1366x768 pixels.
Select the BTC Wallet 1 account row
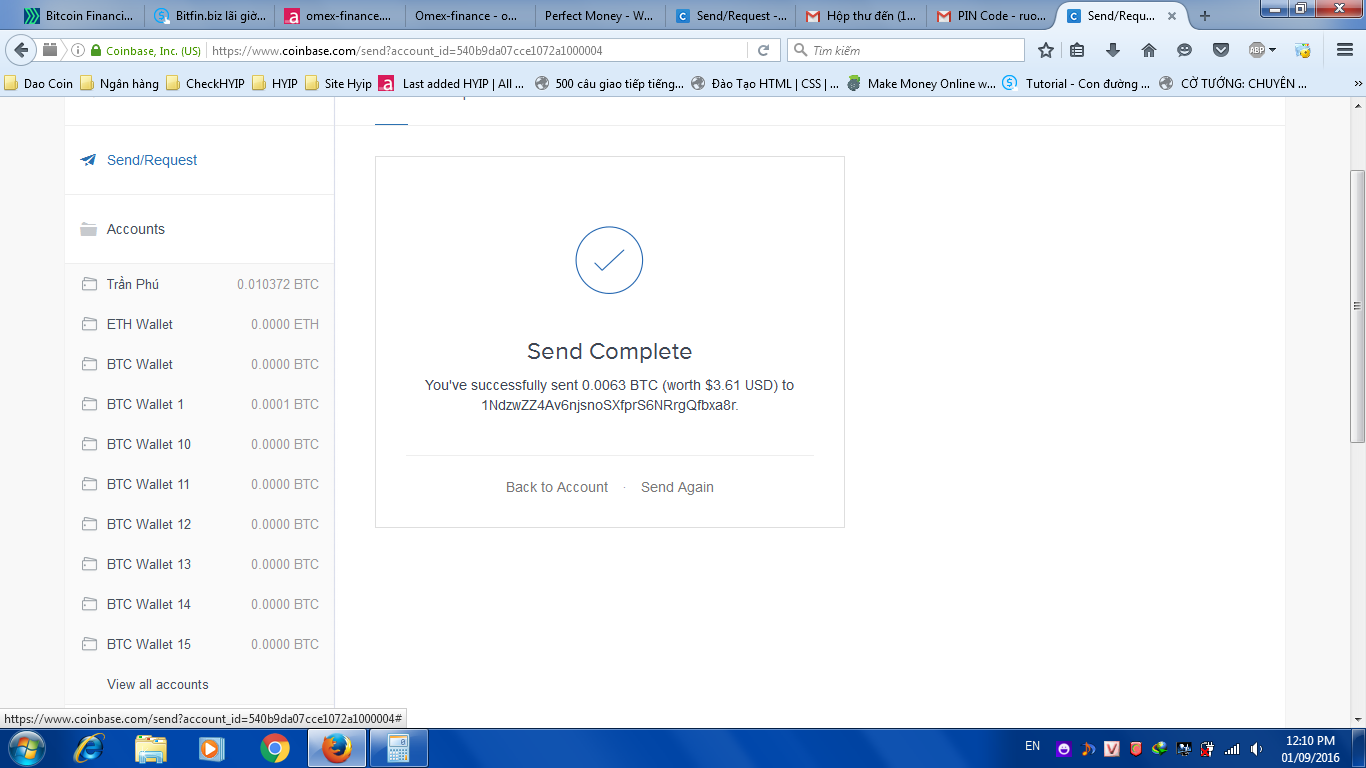[200, 404]
